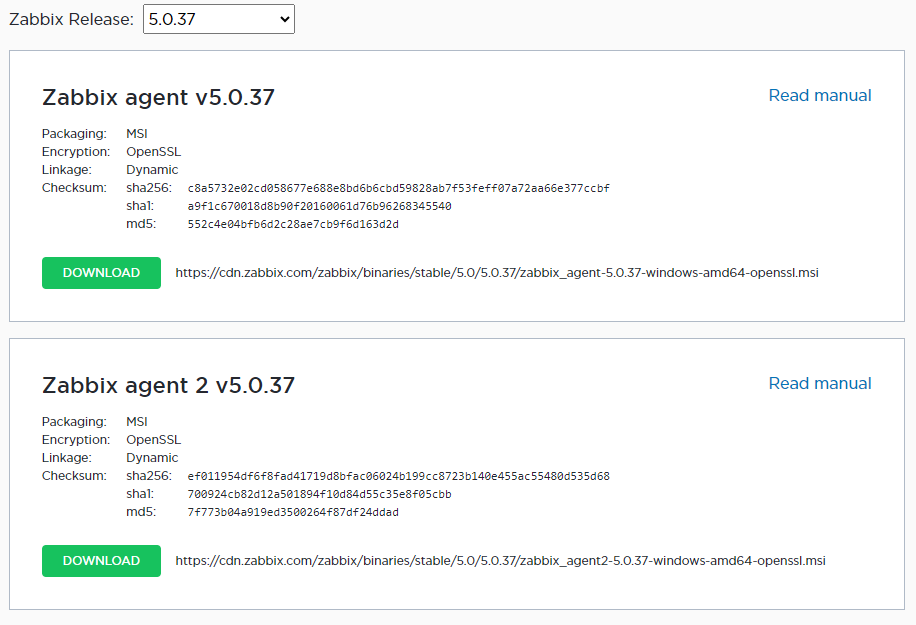Click Linkage value Dynamic under Zabbix agent v5.0.37
916x625 pixels.
pos(152,170)
